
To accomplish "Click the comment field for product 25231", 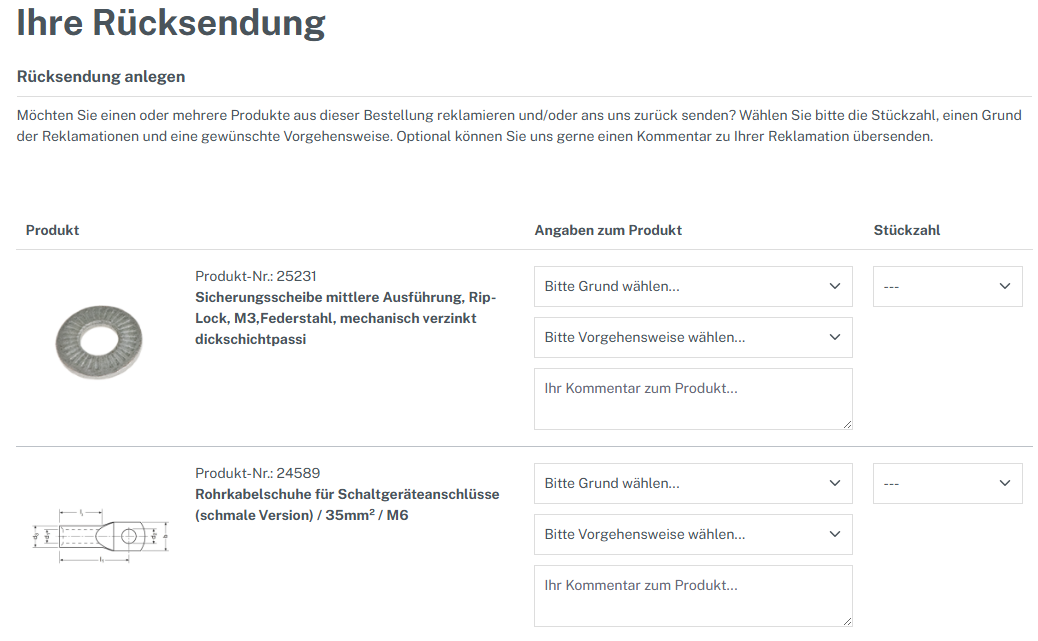I will click(x=692, y=399).
